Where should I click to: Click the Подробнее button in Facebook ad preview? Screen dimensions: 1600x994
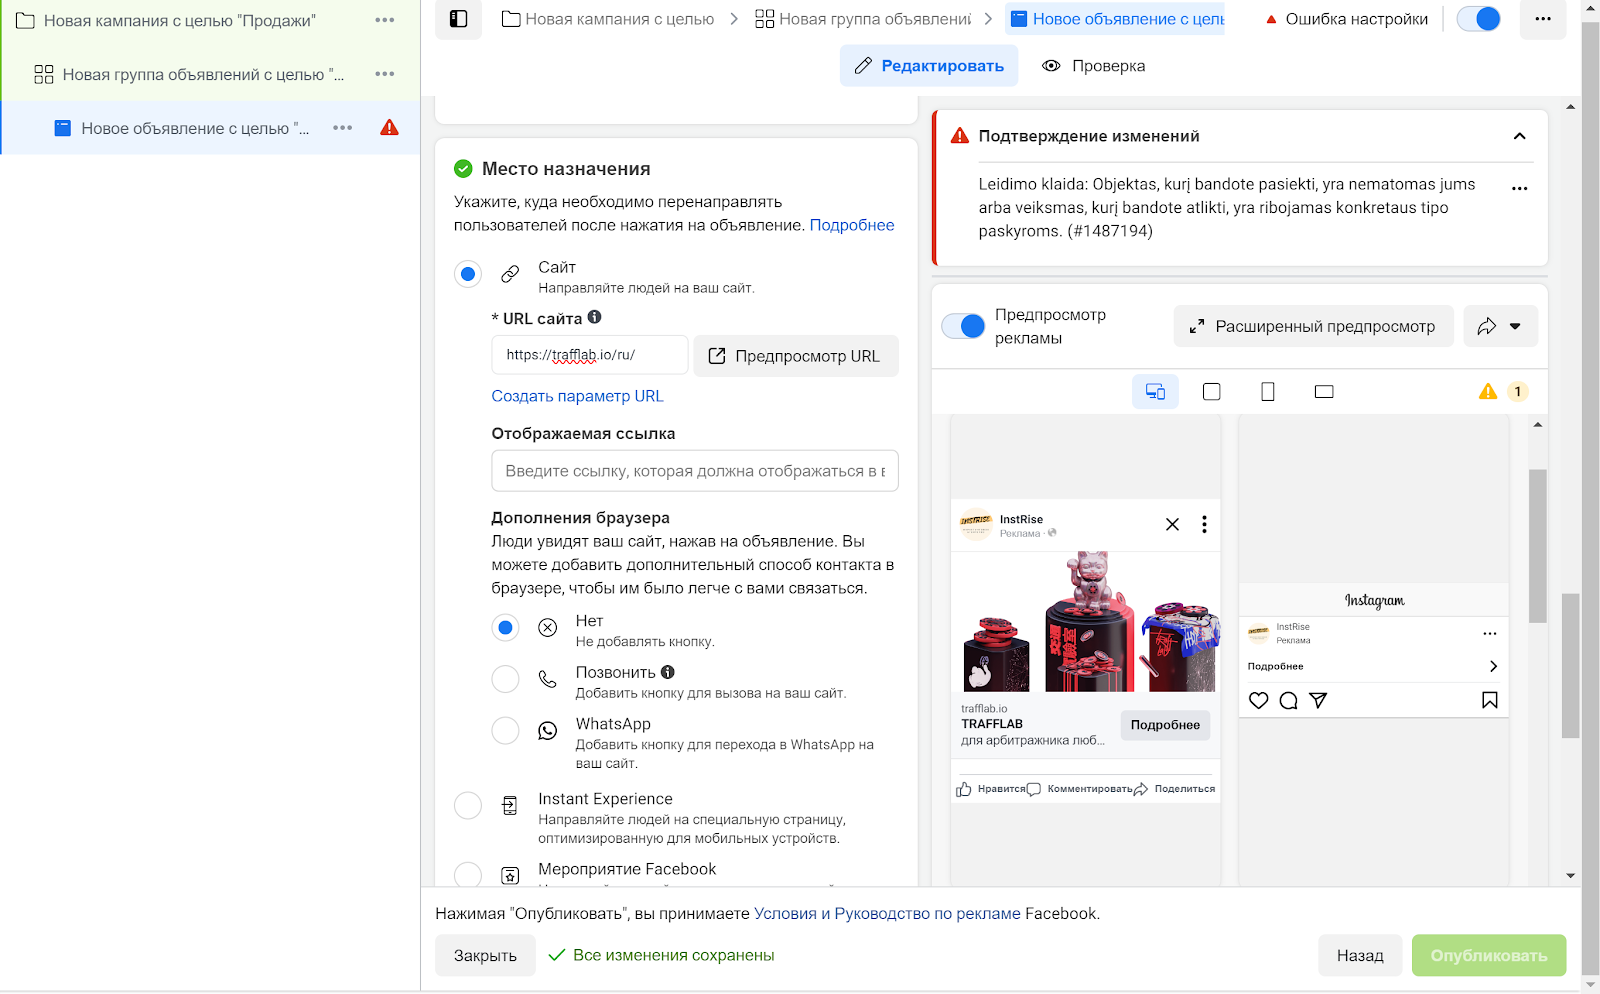(1165, 725)
